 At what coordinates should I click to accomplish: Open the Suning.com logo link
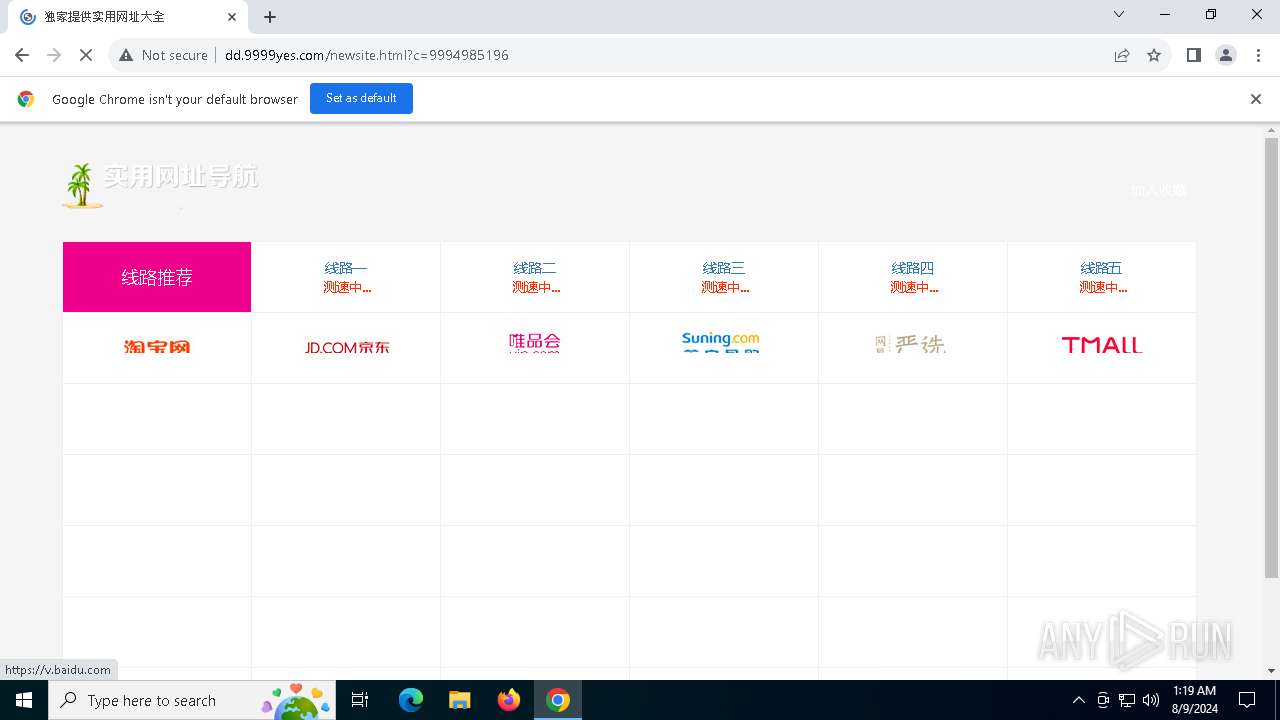click(x=721, y=342)
